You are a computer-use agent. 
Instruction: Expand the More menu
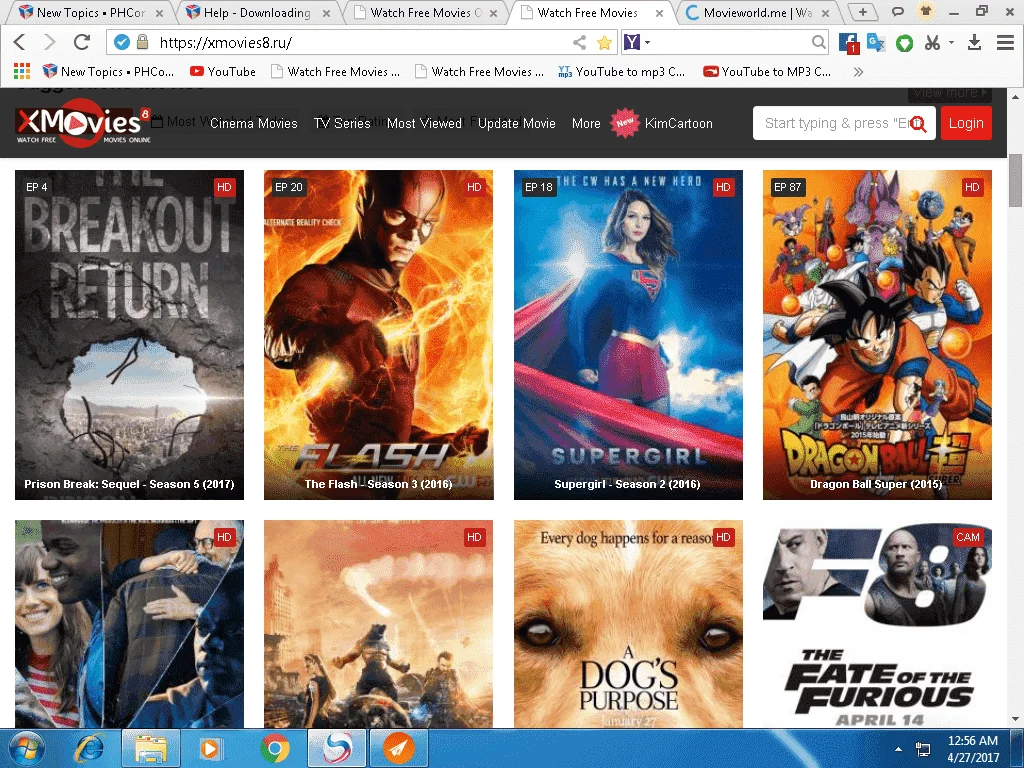[x=586, y=123]
